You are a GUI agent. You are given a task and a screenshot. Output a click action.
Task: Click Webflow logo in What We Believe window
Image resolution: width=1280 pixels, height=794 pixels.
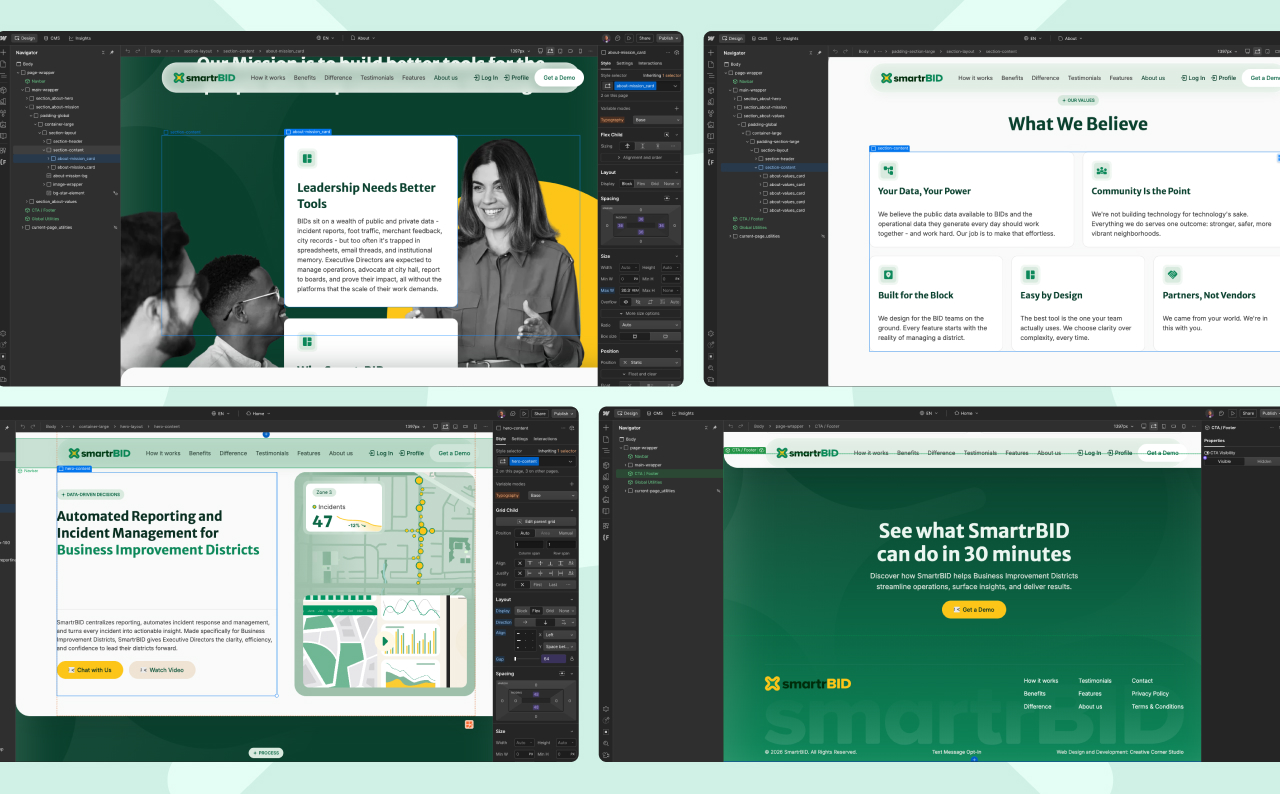click(711, 38)
